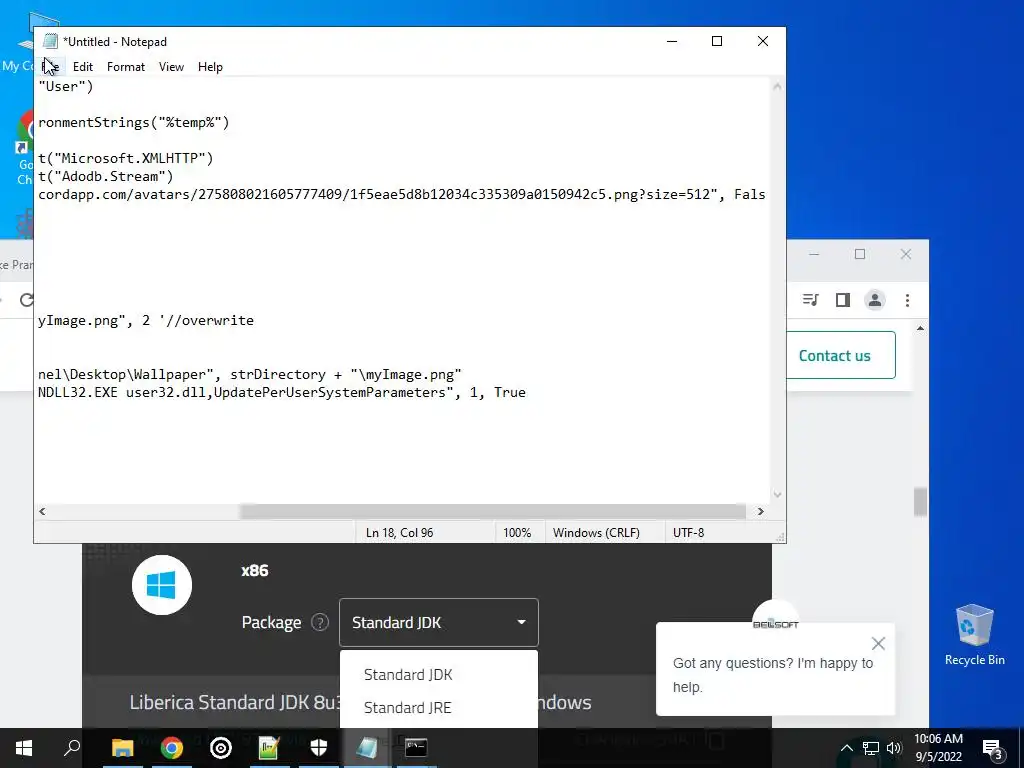Click the "Microsoft.XMLHTTP" line in Notepad
The width and height of the screenshot is (1024, 768).
125,158
